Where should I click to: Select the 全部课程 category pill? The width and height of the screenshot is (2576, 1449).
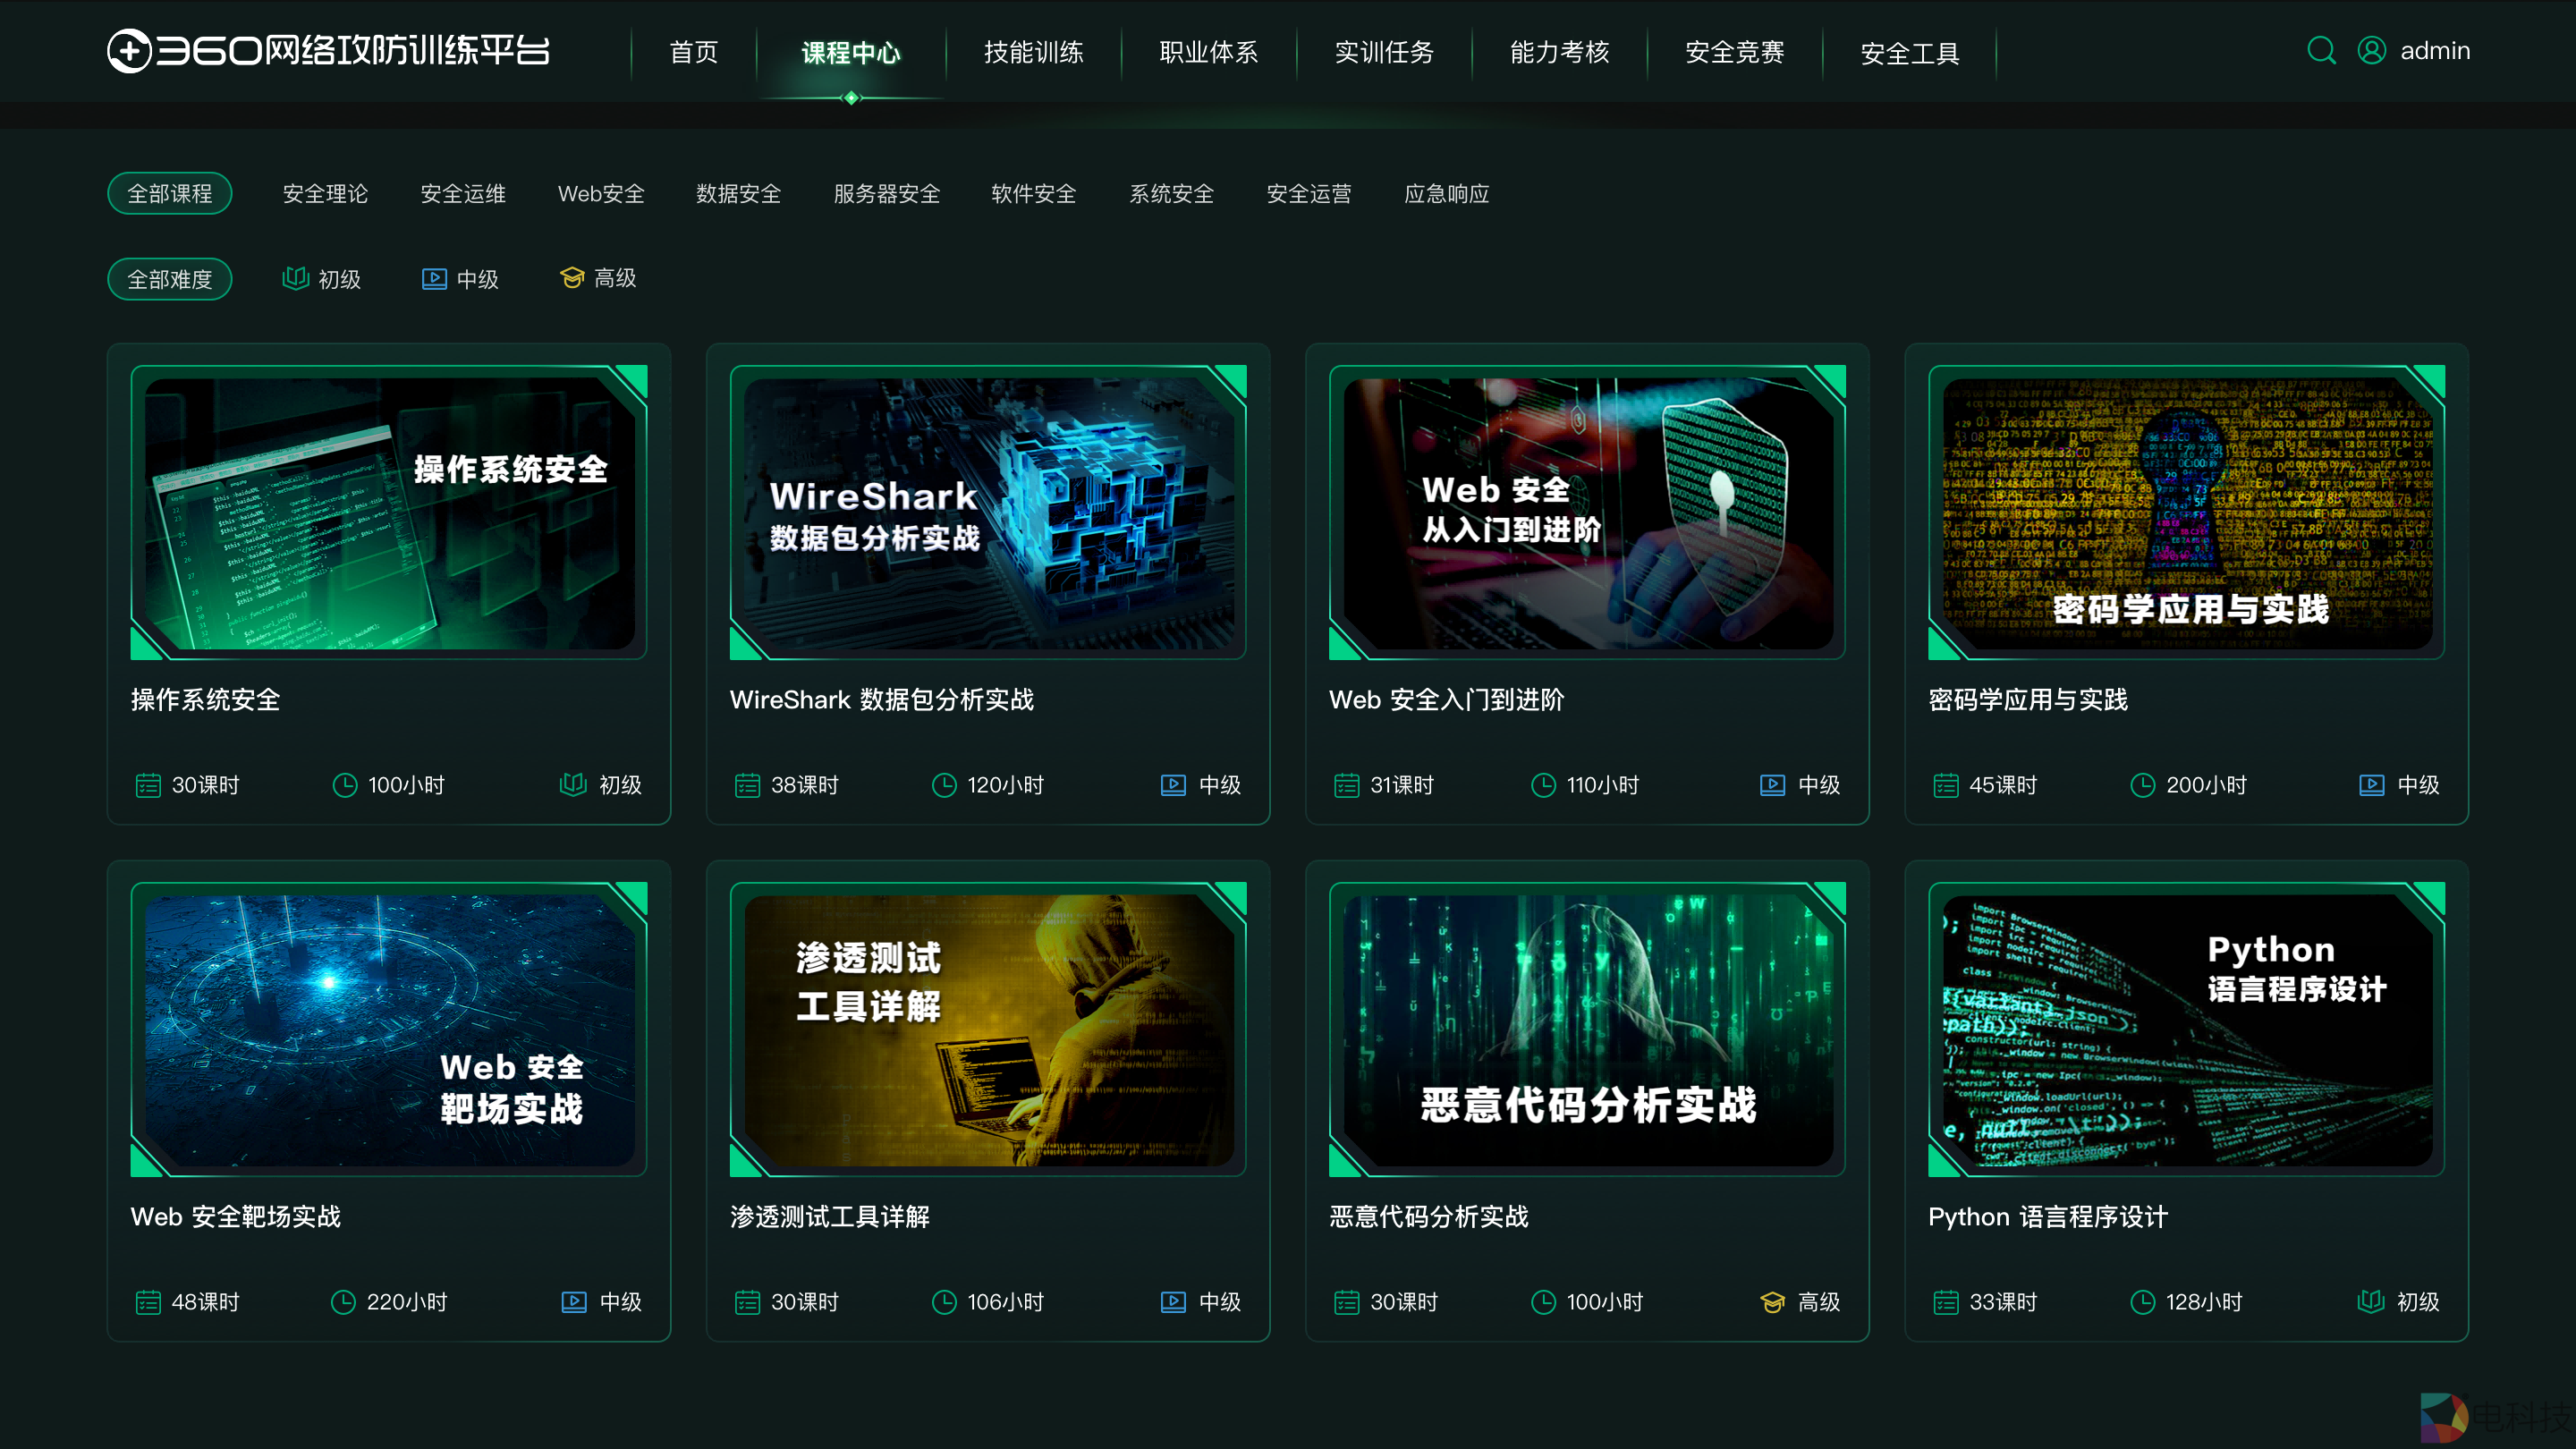click(170, 193)
